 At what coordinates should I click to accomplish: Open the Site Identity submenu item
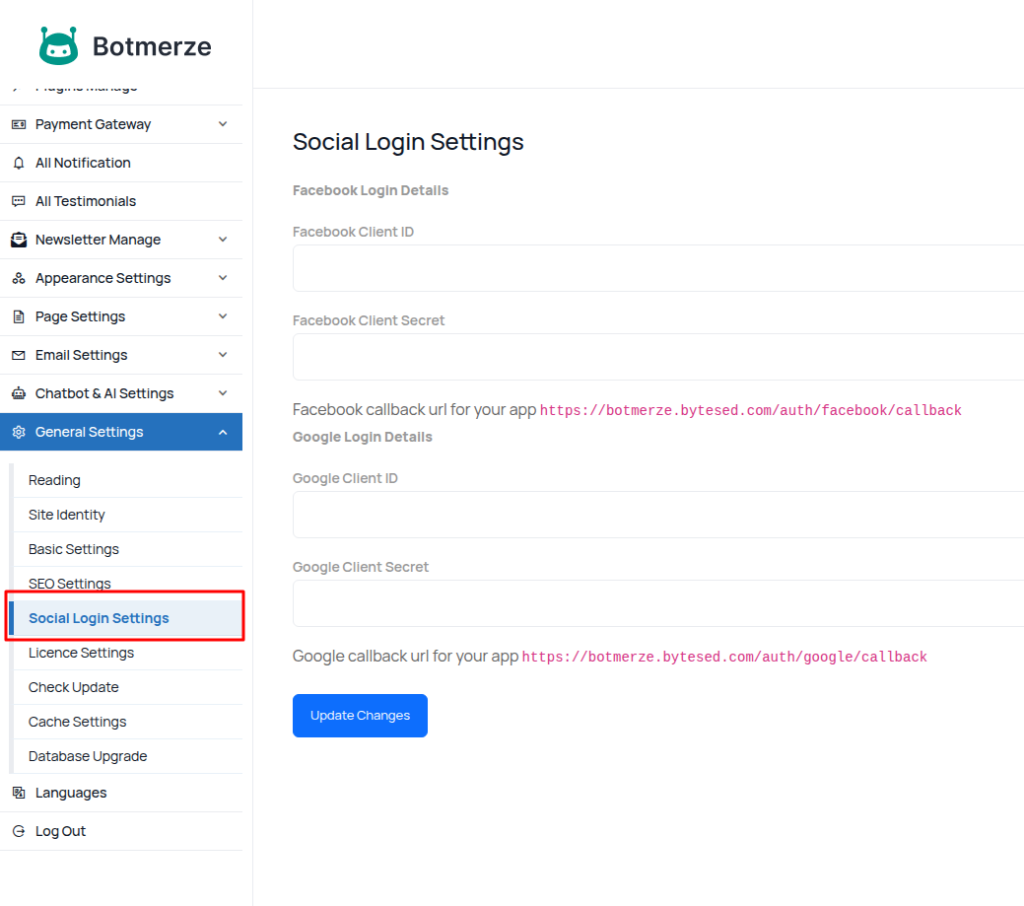67,515
